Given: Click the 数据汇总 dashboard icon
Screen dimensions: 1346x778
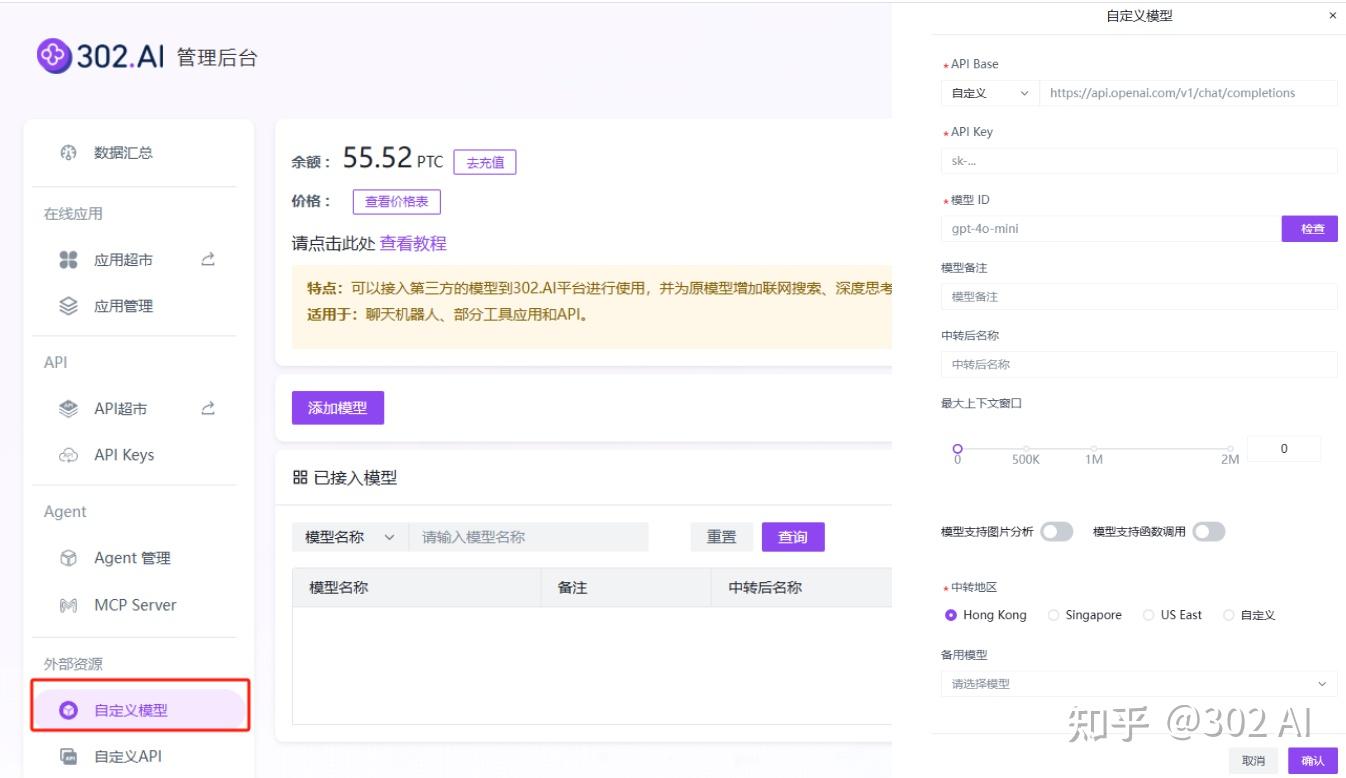Looking at the screenshot, I should 69,153.
